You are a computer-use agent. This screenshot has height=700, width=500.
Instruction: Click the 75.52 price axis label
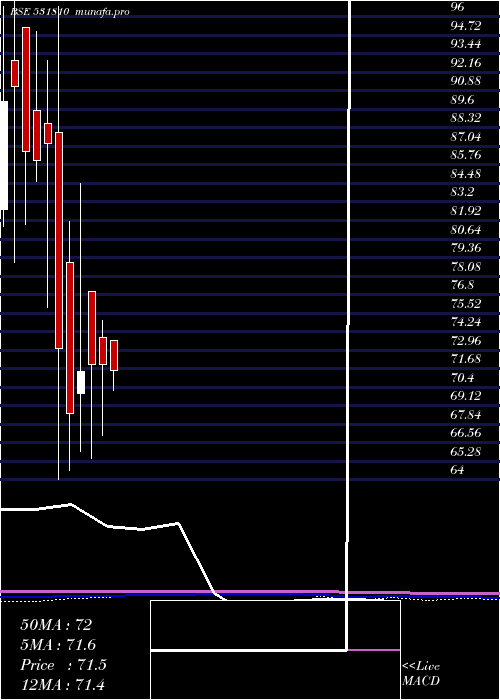(466, 304)
